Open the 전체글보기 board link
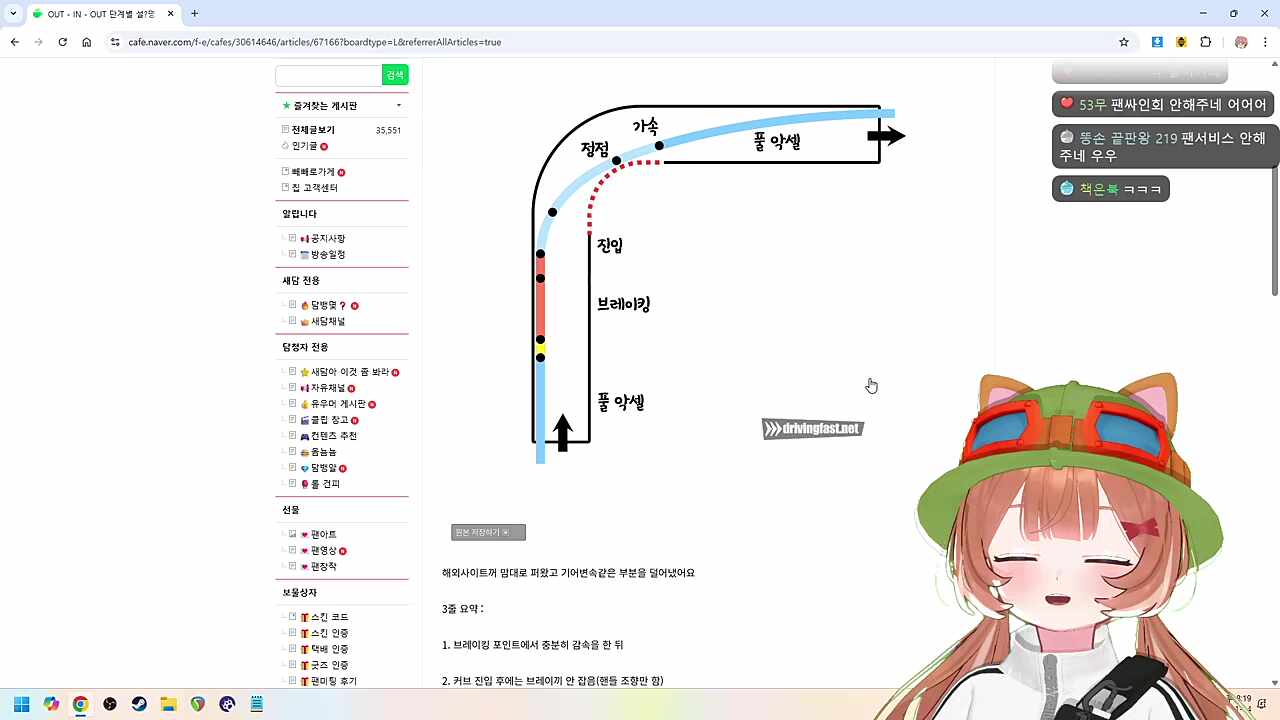The height and width of the screenshot is (720, 1280). (x=312, y=129)
